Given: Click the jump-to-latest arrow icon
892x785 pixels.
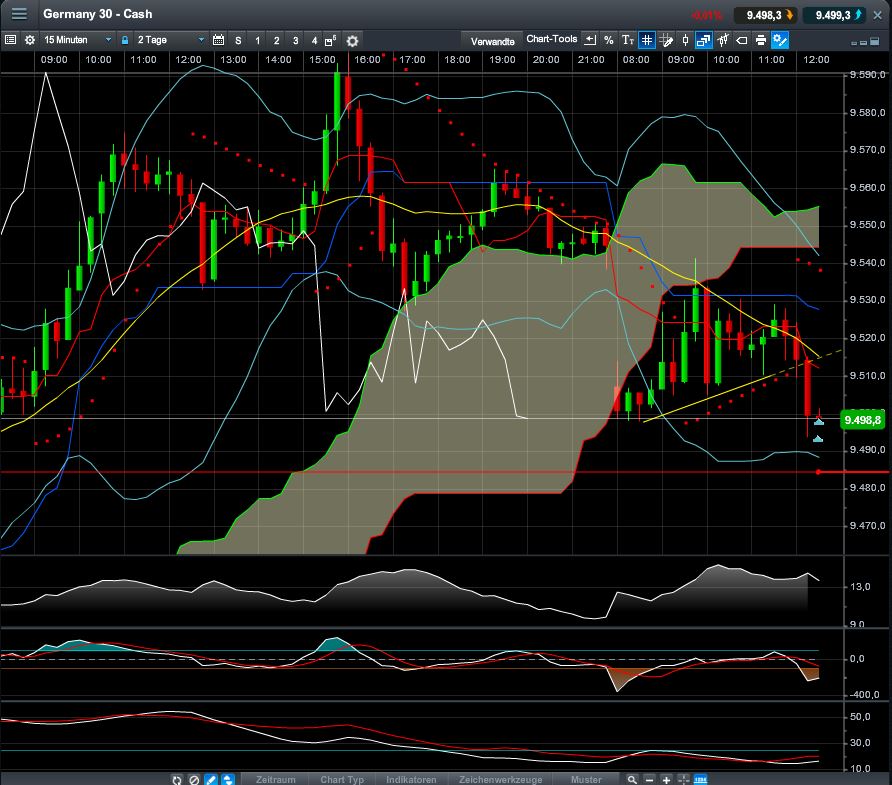Looking at the screenshot, I should 590,40.
